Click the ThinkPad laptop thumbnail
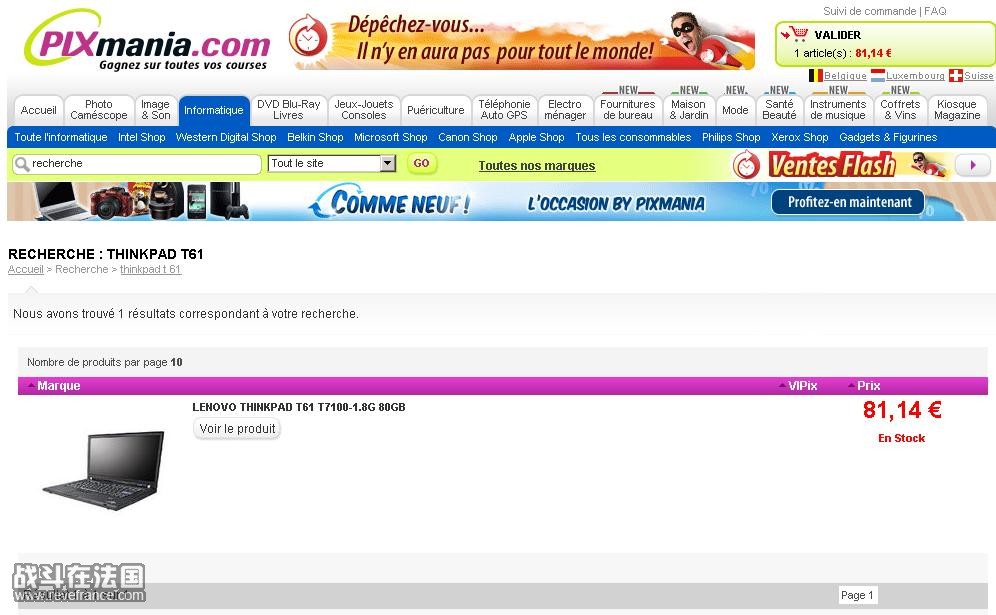The width and height of the screenshot is (996, 615). click(x=105, y=470)
